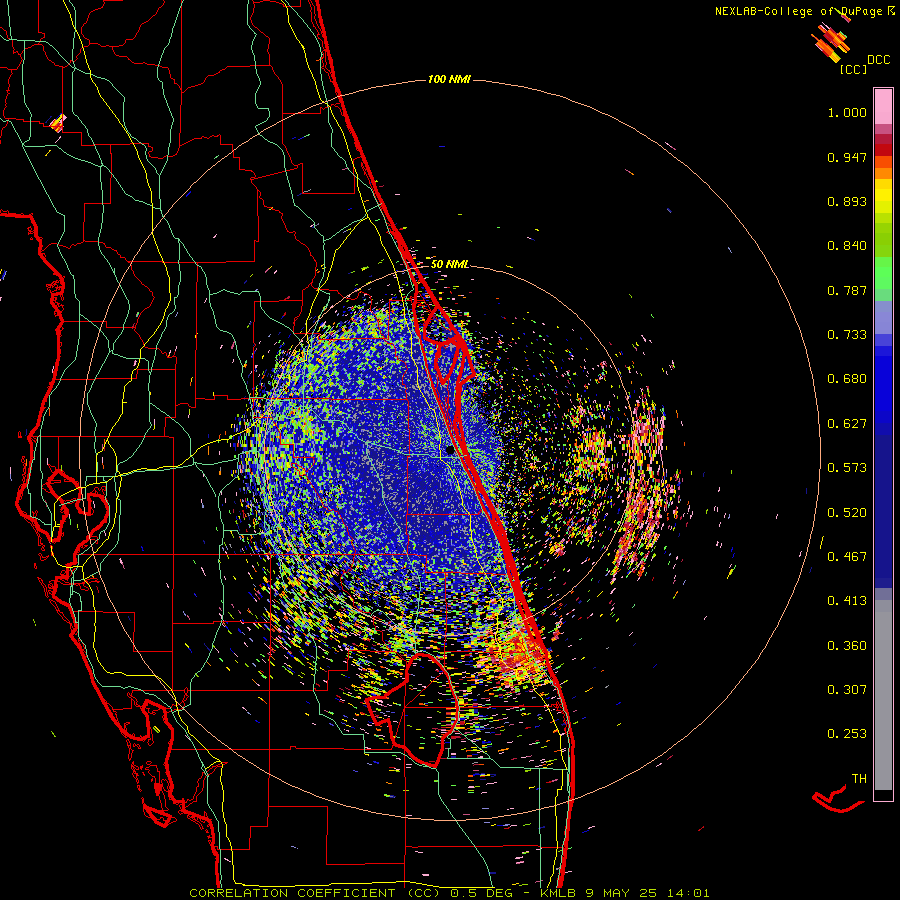Pick the pink swatch at the colorbar top

click(x=883, y=106)
